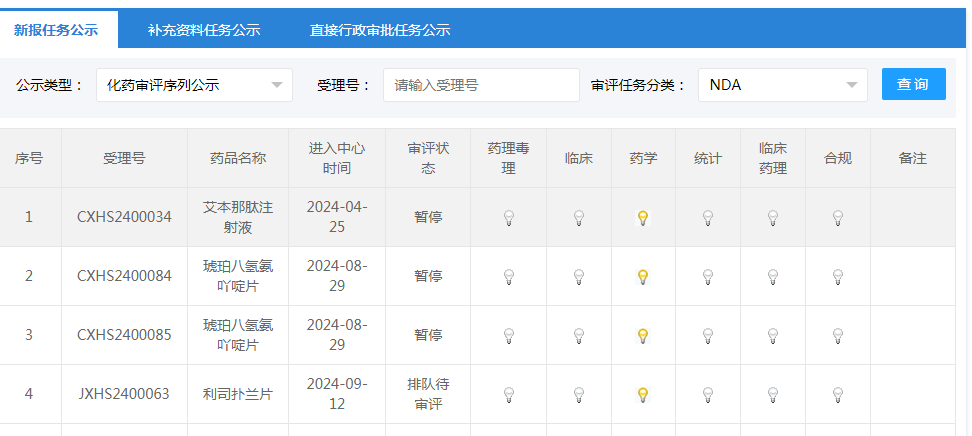Click the 受理号 CXHS2400085 cell

pyautogui.click(x=125, y=336)
